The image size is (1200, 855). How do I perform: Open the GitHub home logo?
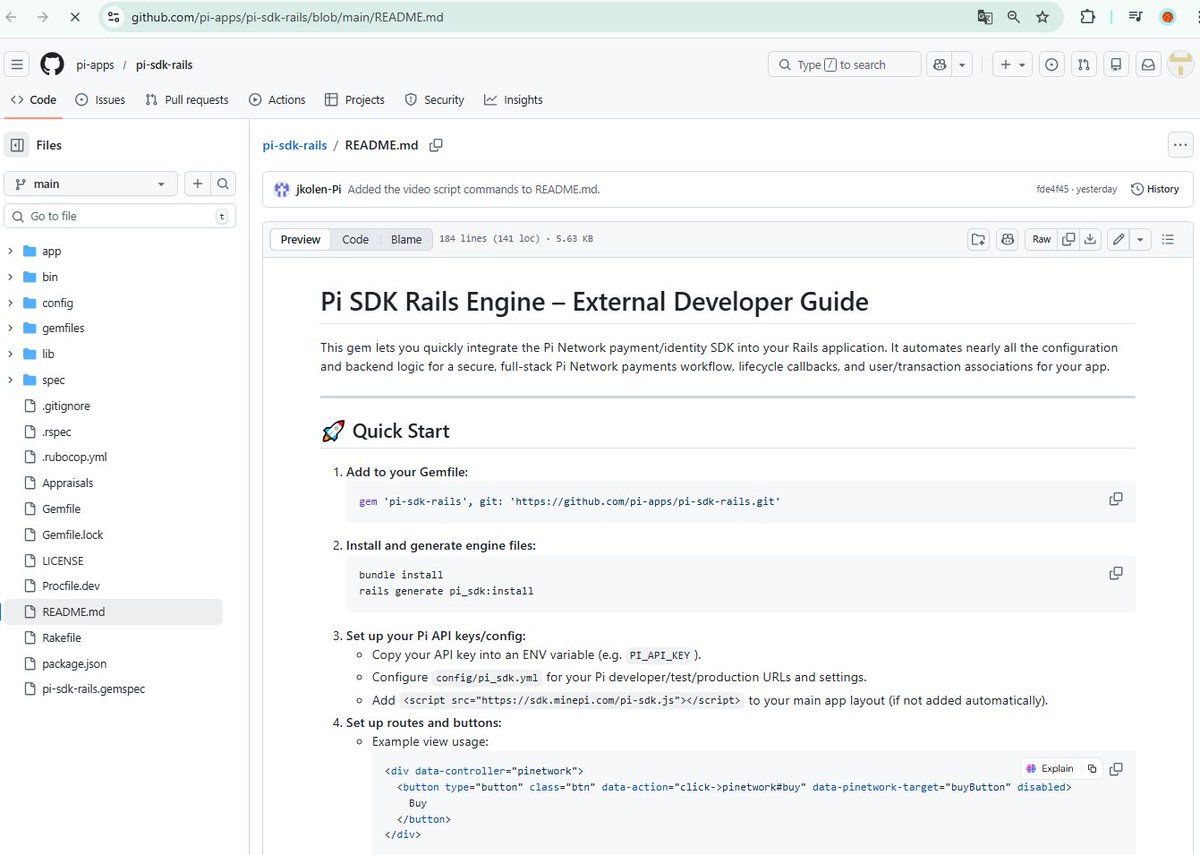(x=52, y=65)
